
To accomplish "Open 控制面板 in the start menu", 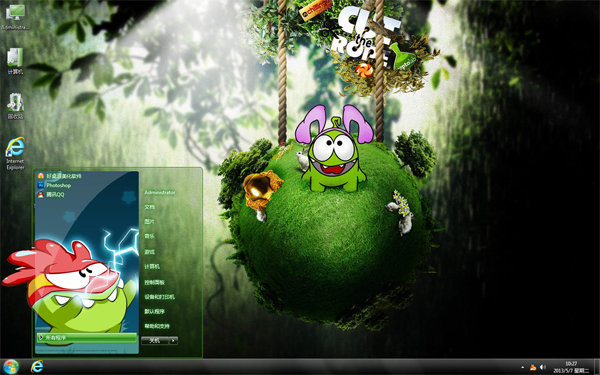I will point(154,282).
